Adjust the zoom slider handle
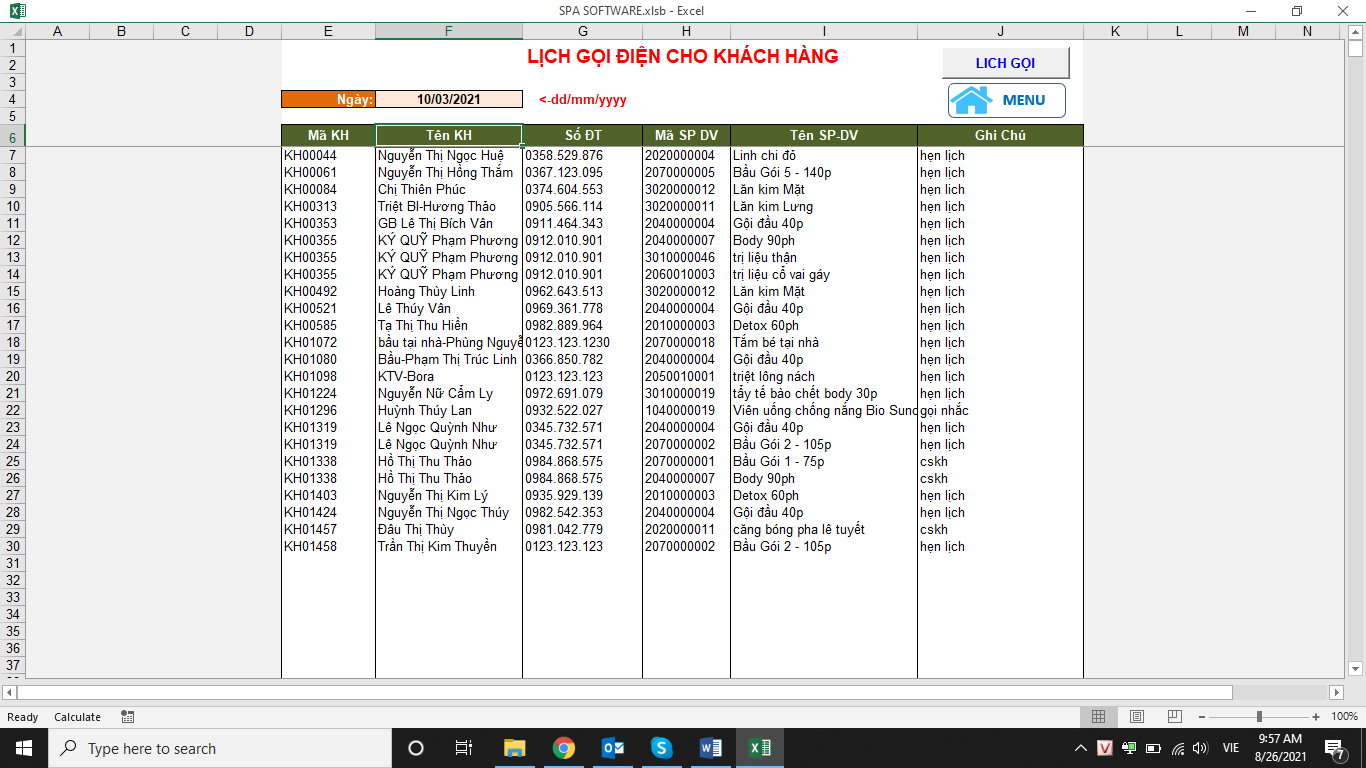1366x768 pixels. pos(1259,717)
